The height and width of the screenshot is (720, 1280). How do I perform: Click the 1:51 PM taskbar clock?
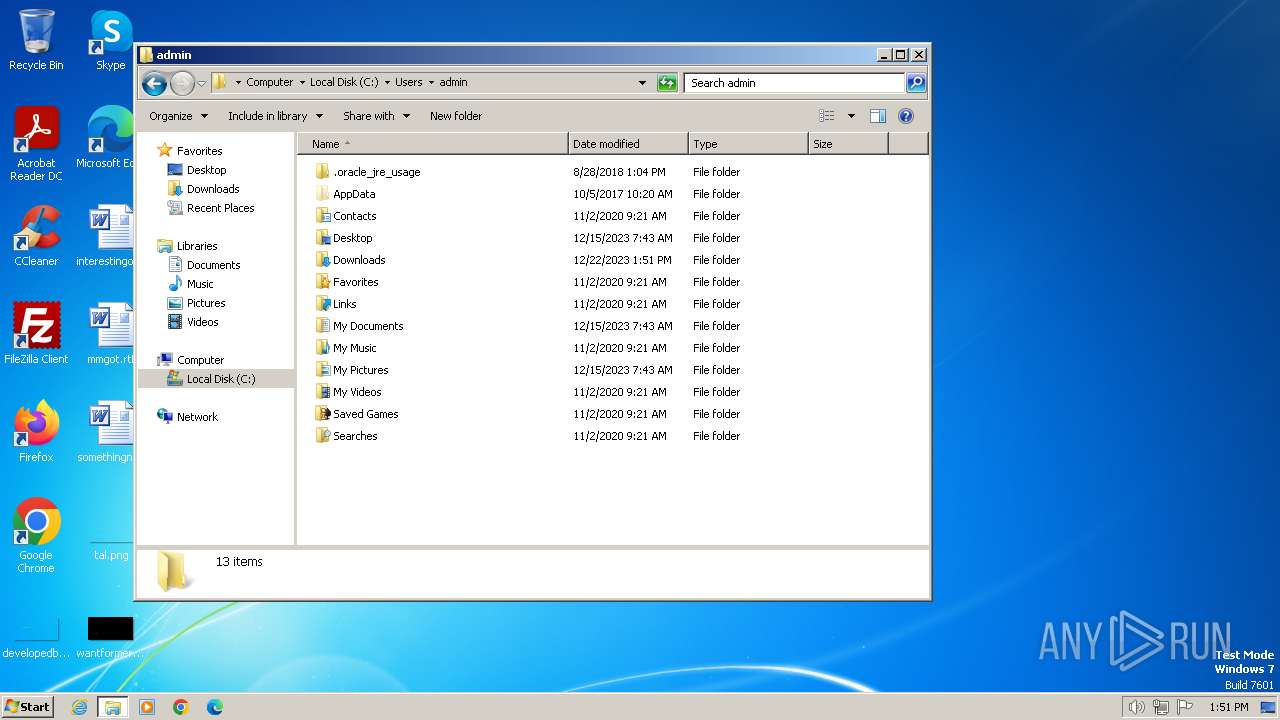[x=1228, y=707]
